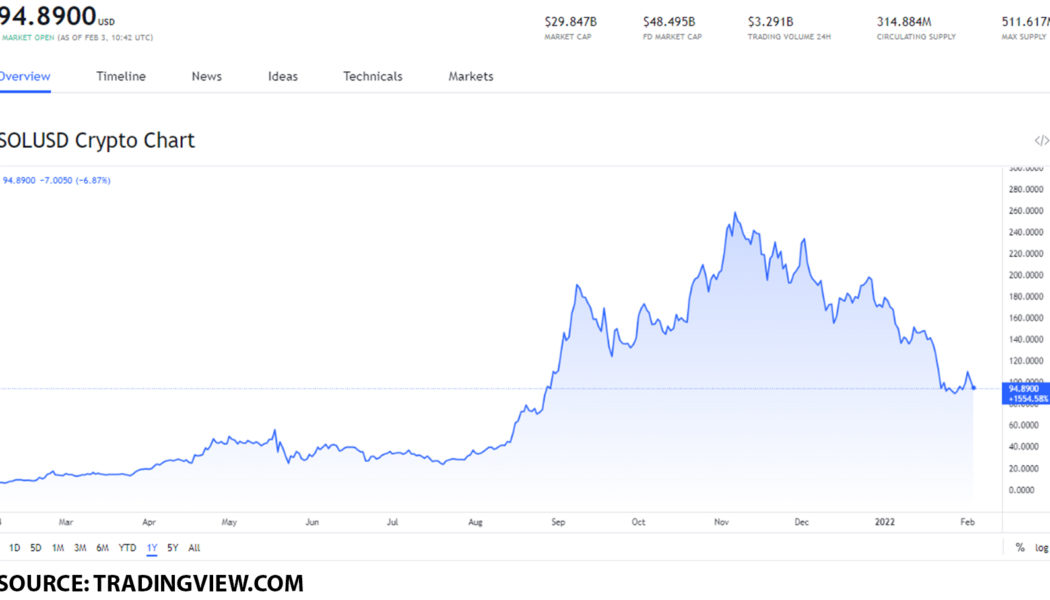1050x600 pixels.
Task: Open the News tab
Action: pyautogui.click(x=206, y=76)
